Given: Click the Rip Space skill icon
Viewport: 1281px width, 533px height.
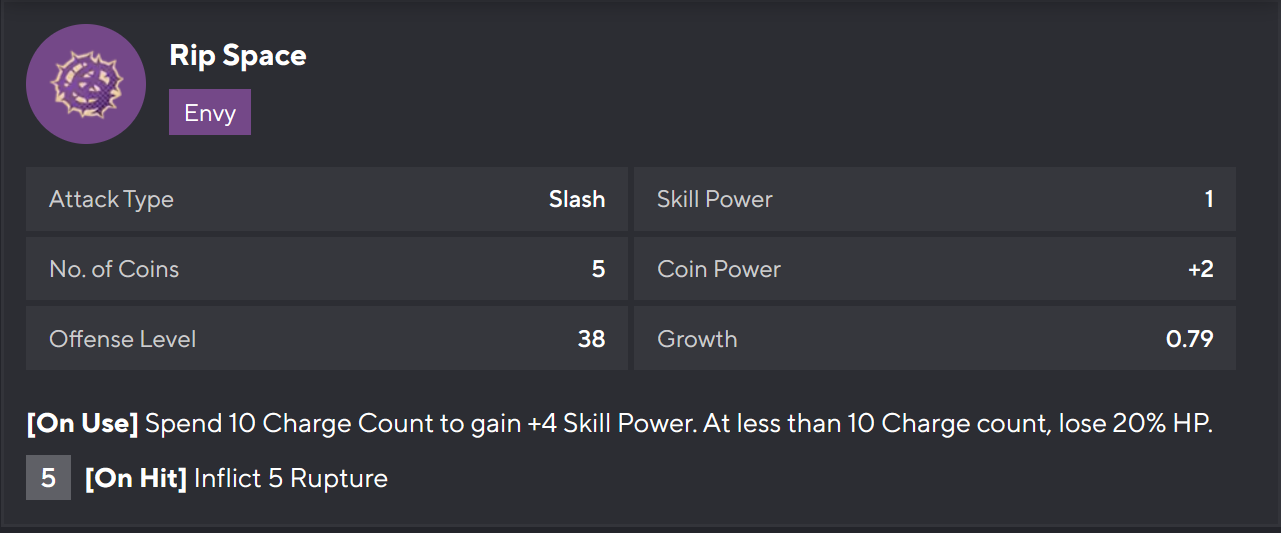Looking at the screenshot, I should pos(86,84).
